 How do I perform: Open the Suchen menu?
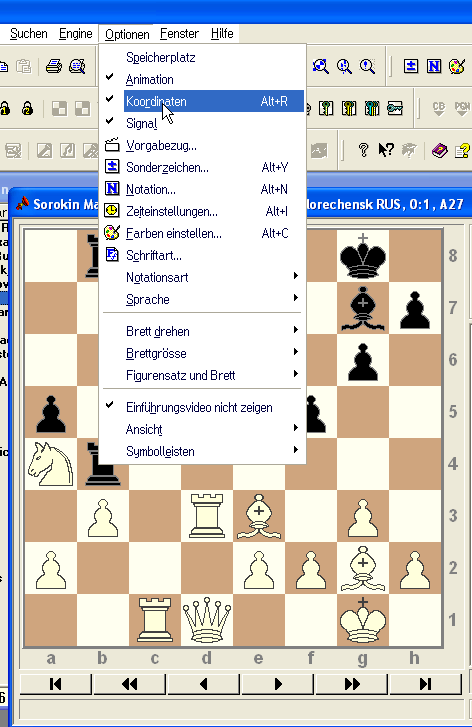[29, 34]
